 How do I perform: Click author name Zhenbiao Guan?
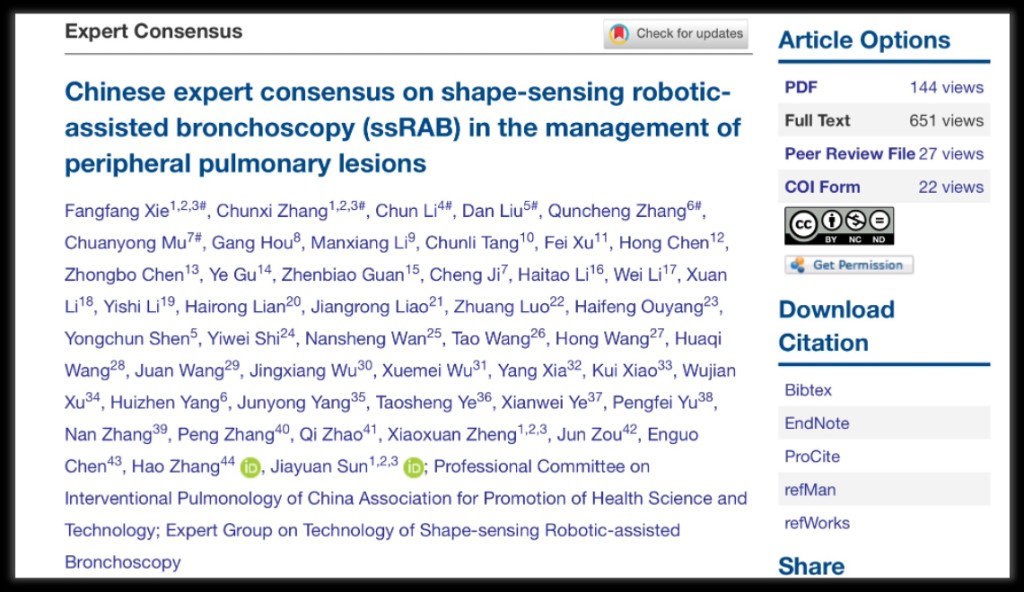(x=343, y=275)
